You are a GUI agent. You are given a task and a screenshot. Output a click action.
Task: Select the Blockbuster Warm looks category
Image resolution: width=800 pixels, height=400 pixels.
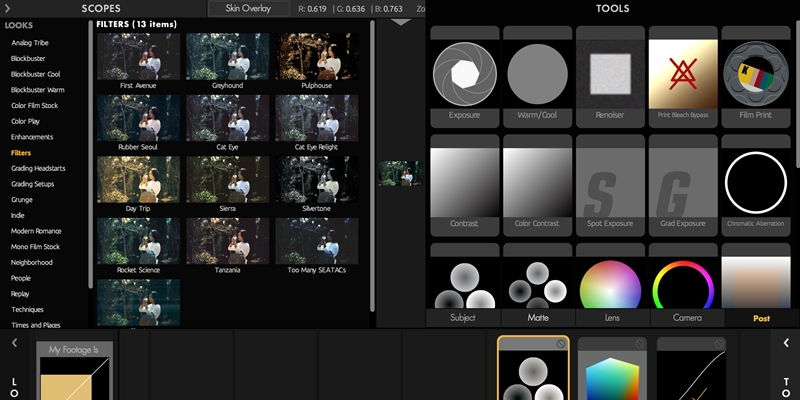38,89
